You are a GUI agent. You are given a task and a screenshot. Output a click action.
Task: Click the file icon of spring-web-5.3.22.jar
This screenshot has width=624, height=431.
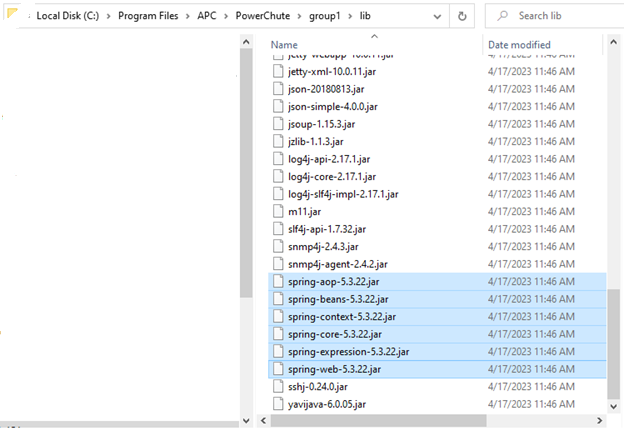[278, 369]
